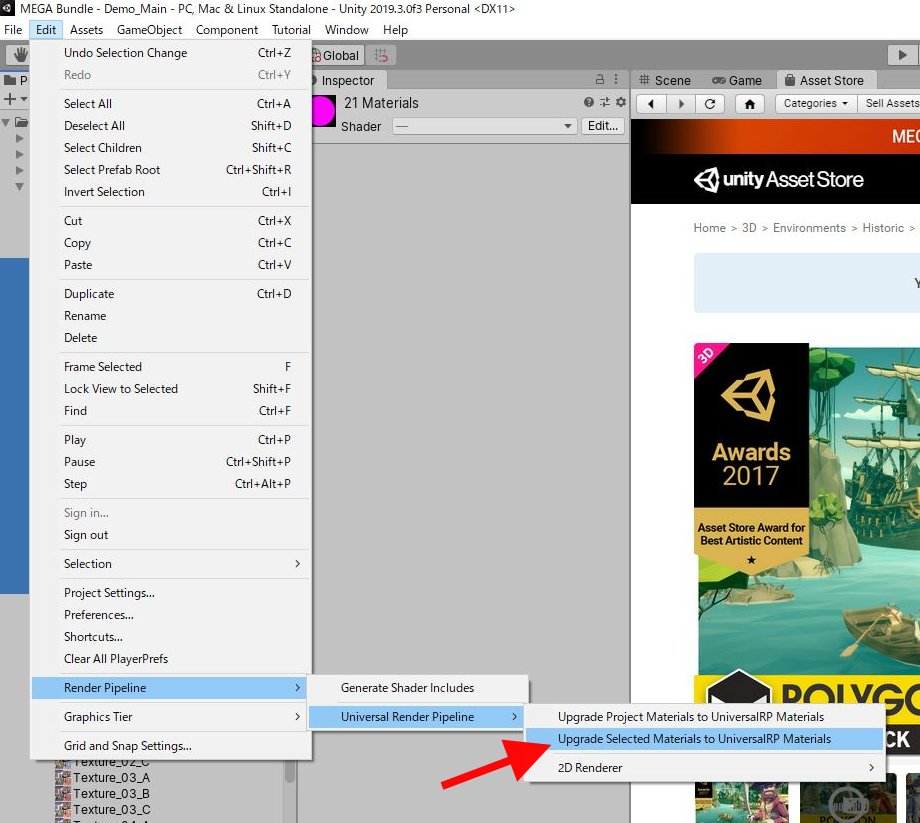Choose Frame Selected menu entry

point(171,367)
